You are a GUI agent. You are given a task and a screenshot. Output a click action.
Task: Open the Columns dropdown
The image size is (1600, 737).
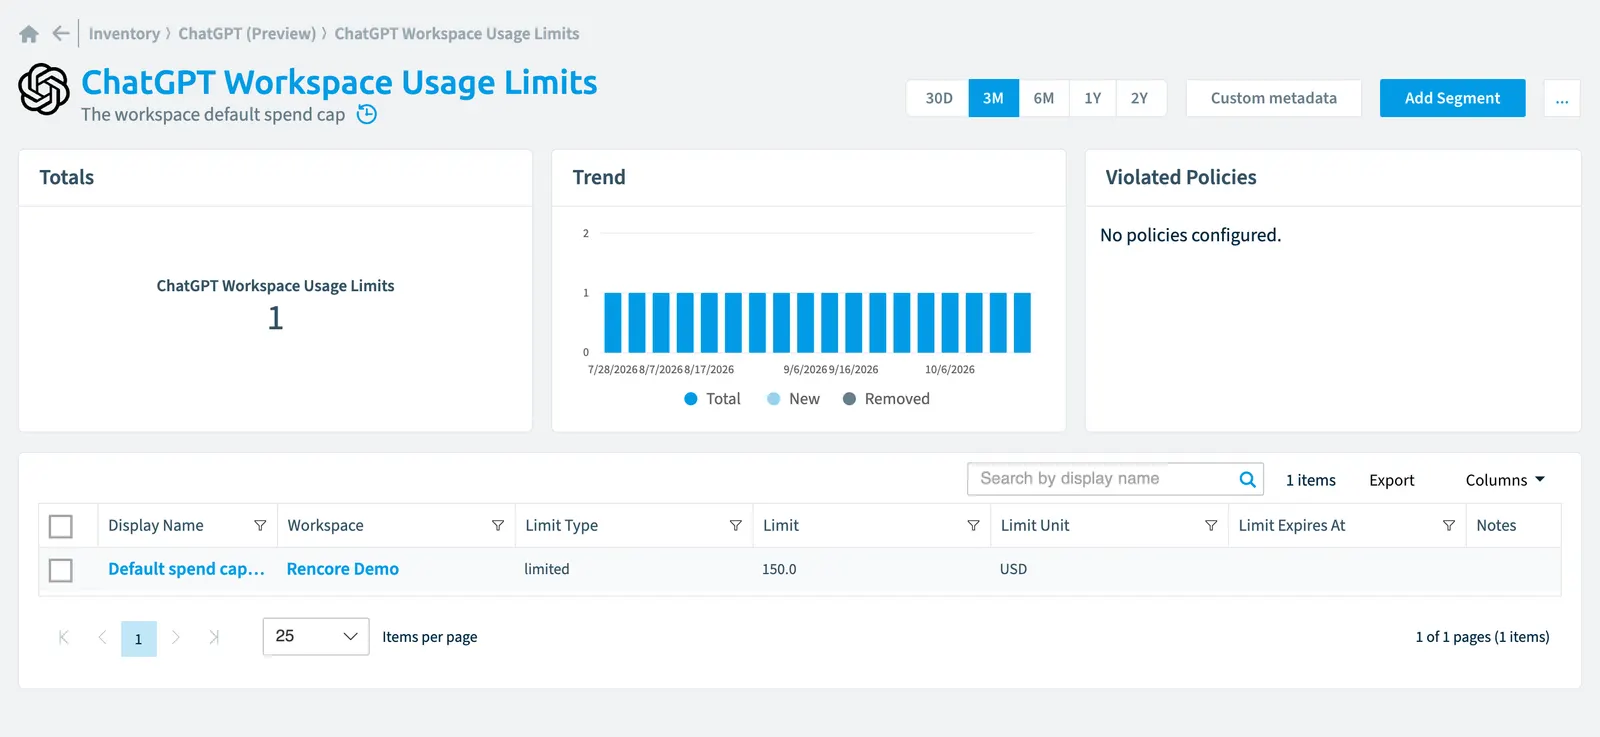(1505, 480)
